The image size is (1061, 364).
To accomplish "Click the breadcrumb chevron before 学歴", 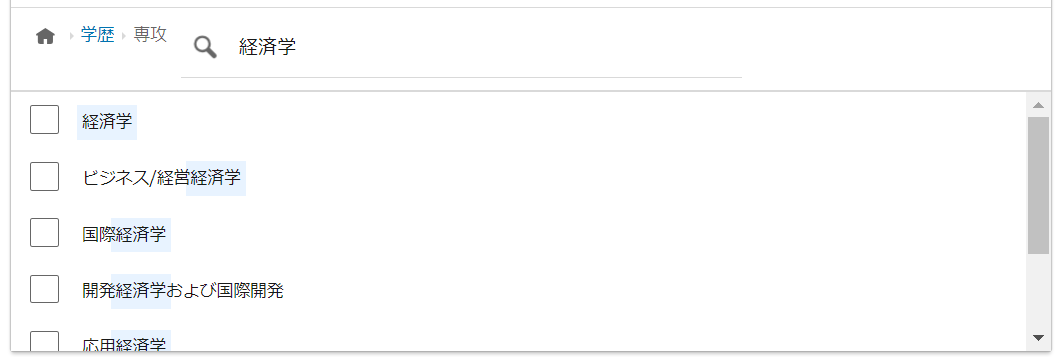I will click(71, 37).
